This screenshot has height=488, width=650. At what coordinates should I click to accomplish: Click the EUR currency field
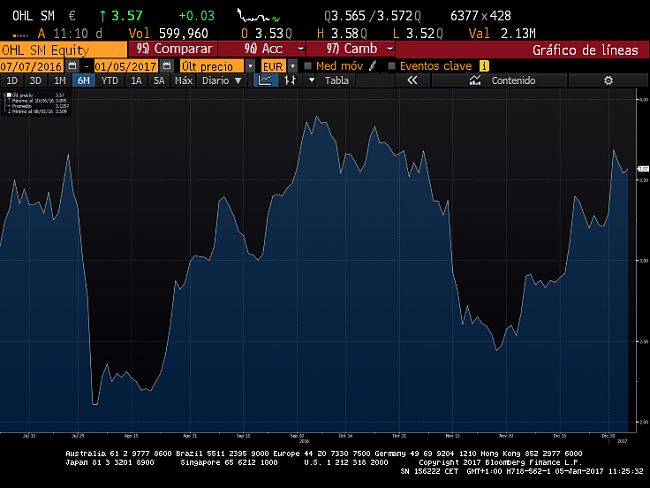tap(273, 66)
